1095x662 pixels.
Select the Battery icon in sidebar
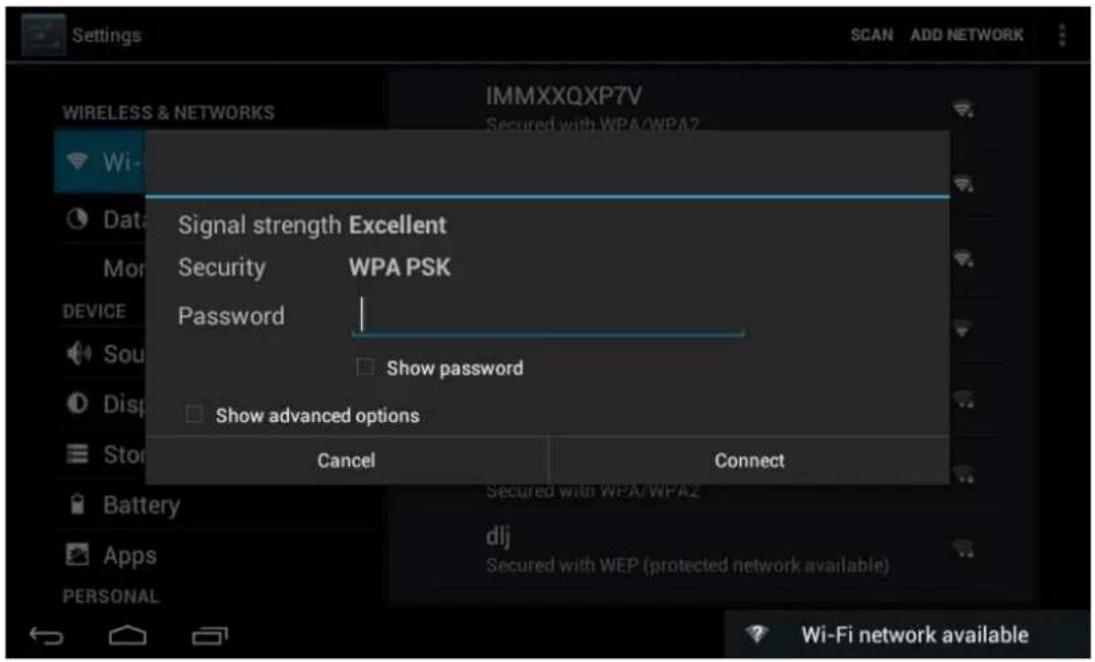(77, 504)
